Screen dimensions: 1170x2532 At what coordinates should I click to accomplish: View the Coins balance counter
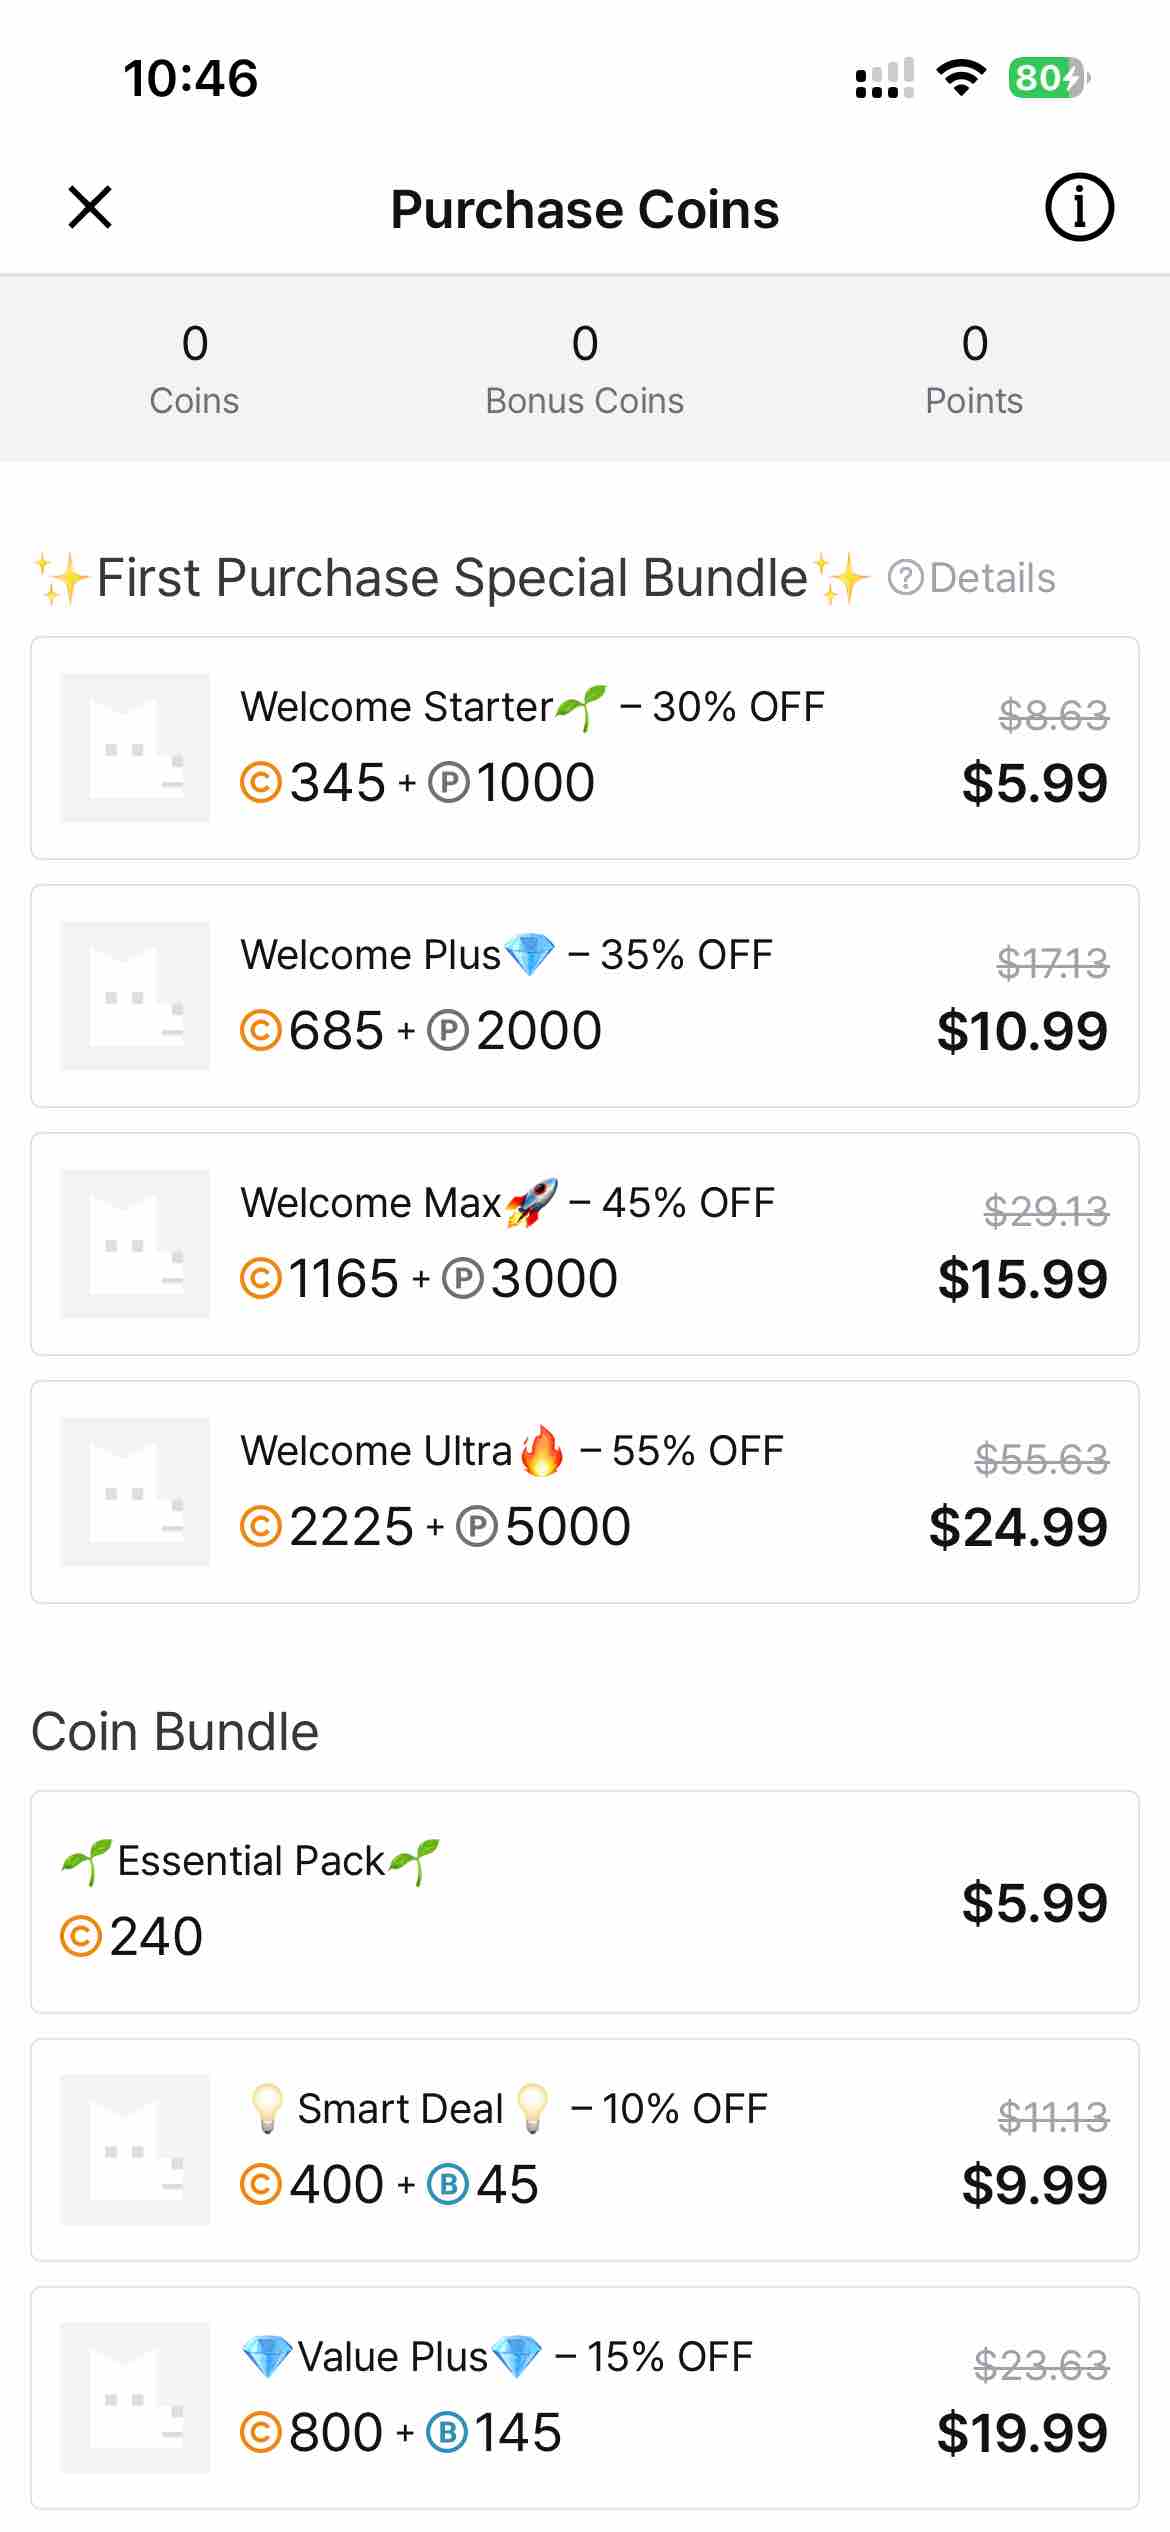click(x=194, y=368)
